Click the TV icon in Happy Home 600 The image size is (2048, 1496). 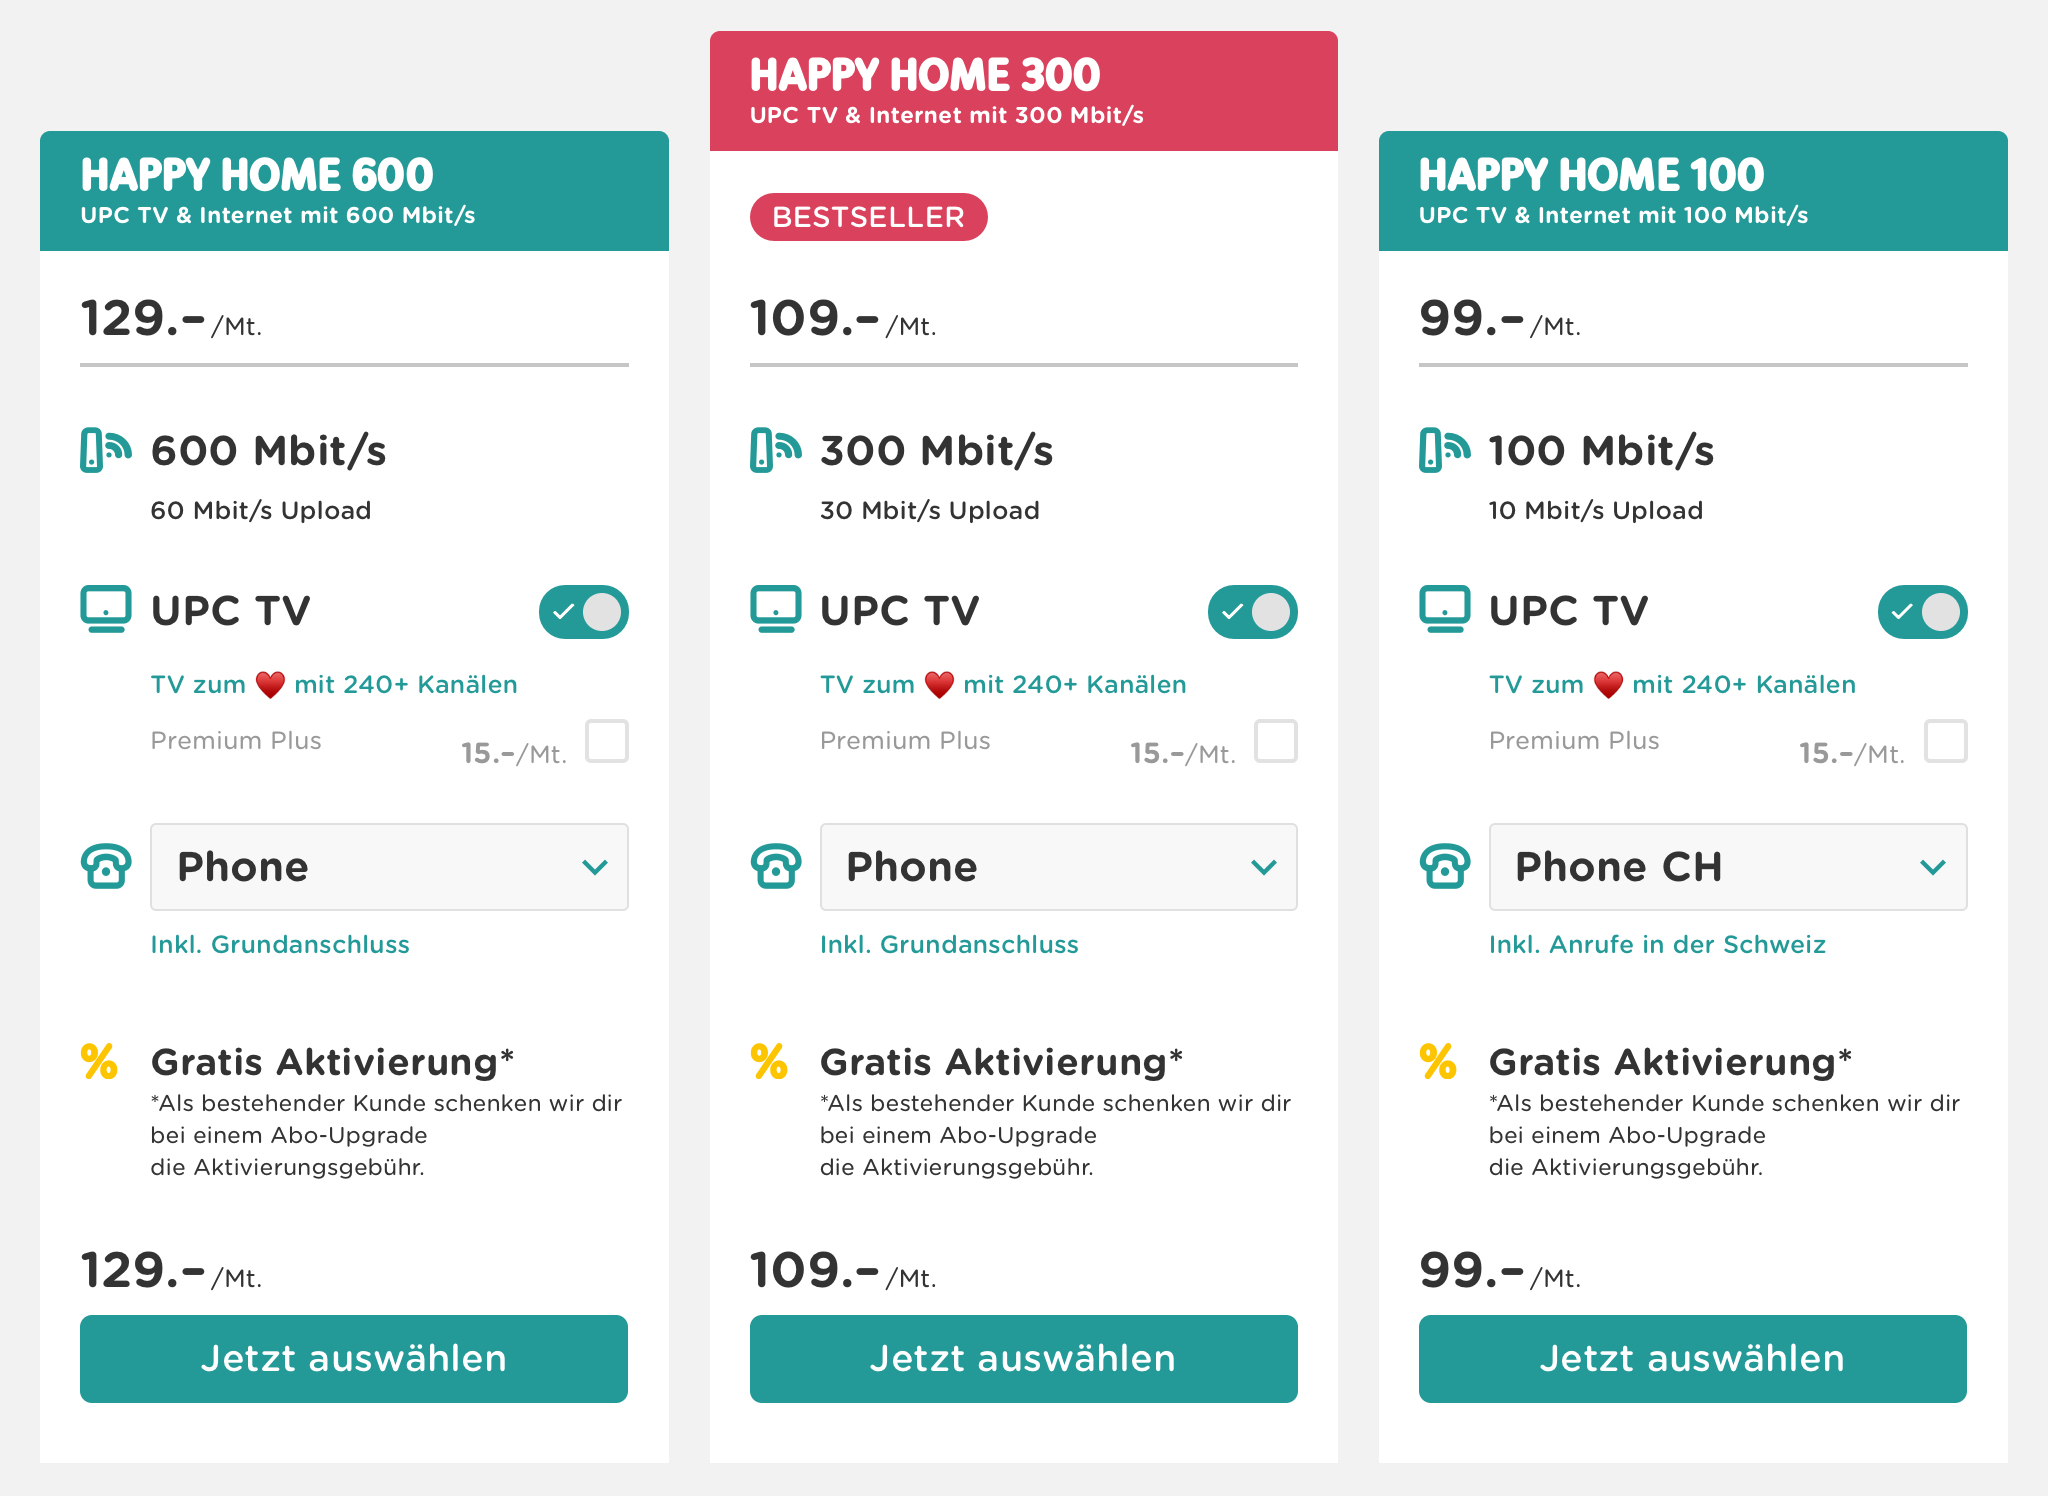coord(105,609)
